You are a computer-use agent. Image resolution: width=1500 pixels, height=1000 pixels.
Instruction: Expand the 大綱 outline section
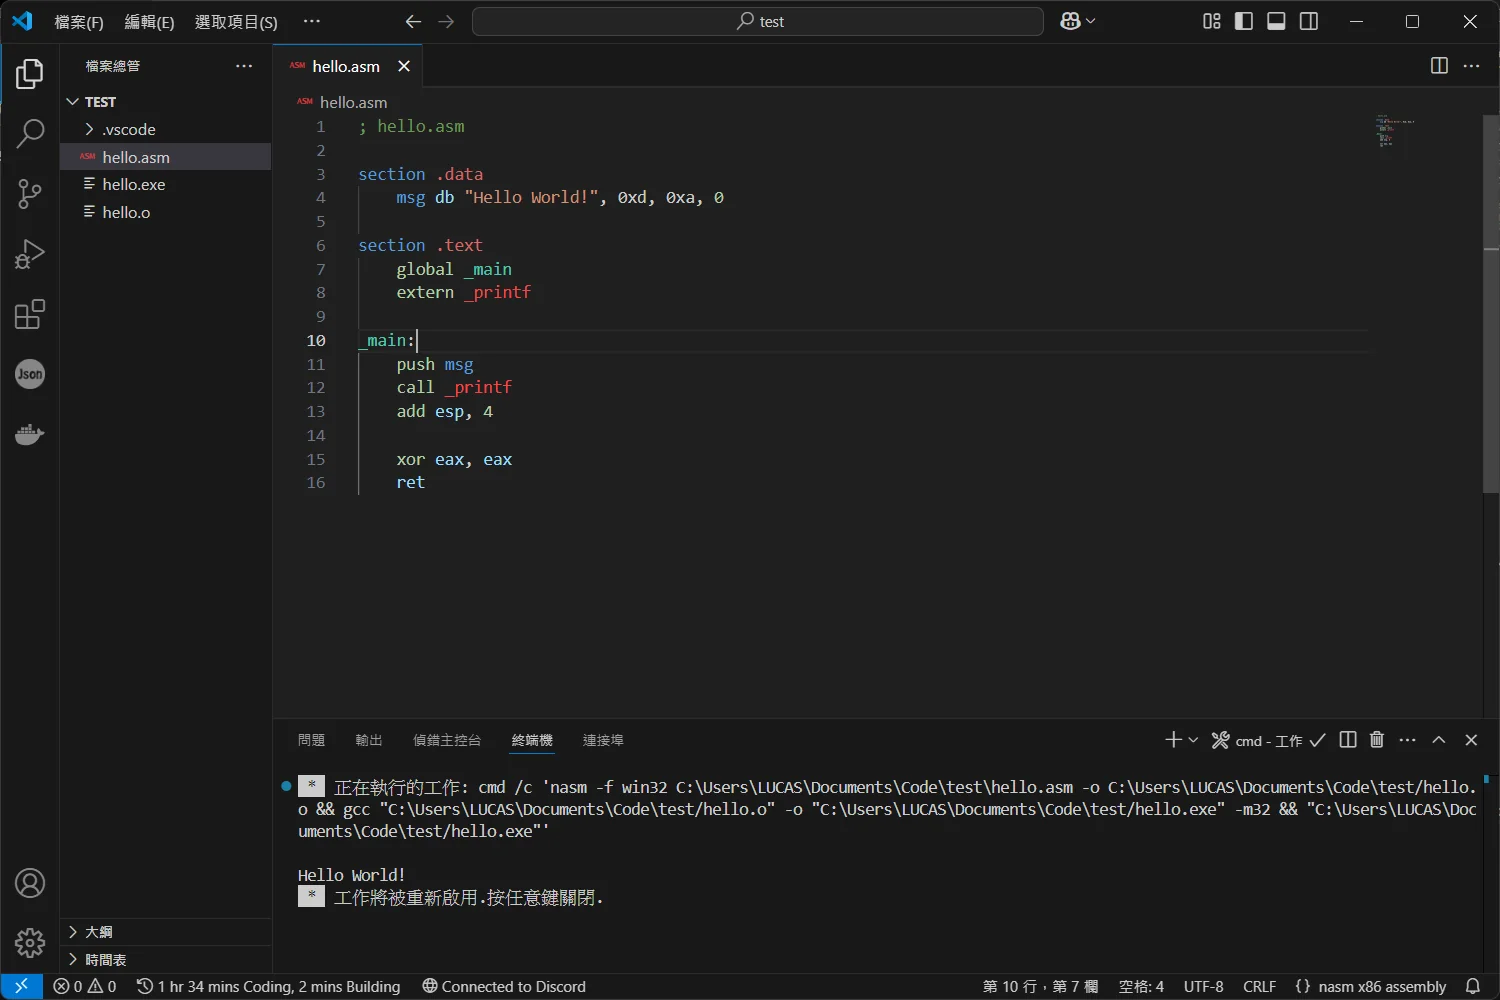click(x=98, y=932)
